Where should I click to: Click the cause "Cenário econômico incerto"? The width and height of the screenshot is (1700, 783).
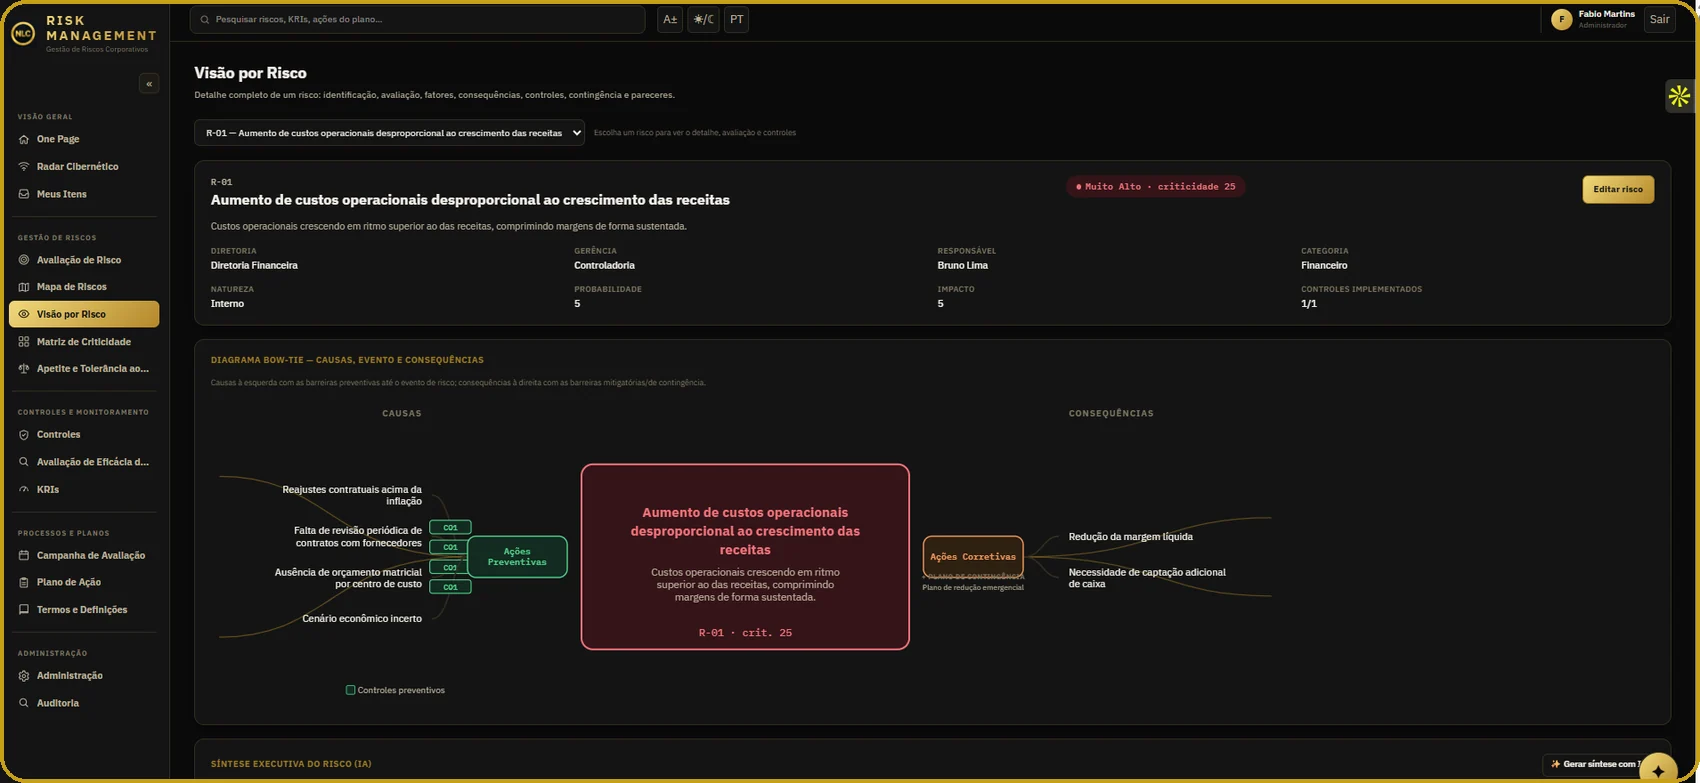coord(362,619)
